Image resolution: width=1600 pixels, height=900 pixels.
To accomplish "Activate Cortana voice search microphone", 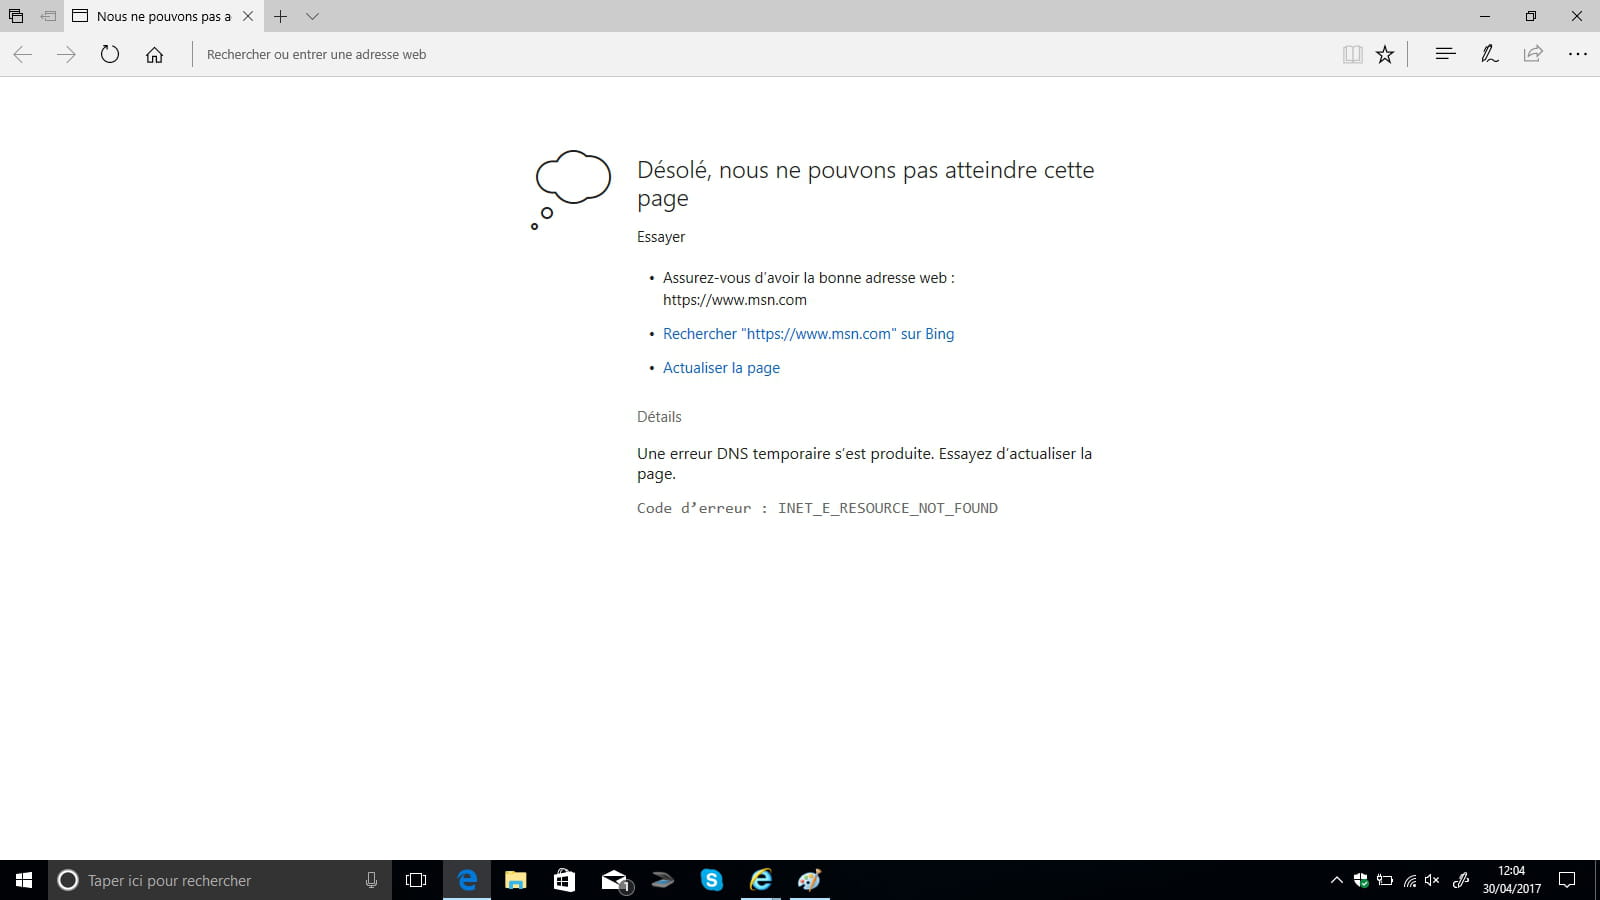I will (x=371, y=880).
